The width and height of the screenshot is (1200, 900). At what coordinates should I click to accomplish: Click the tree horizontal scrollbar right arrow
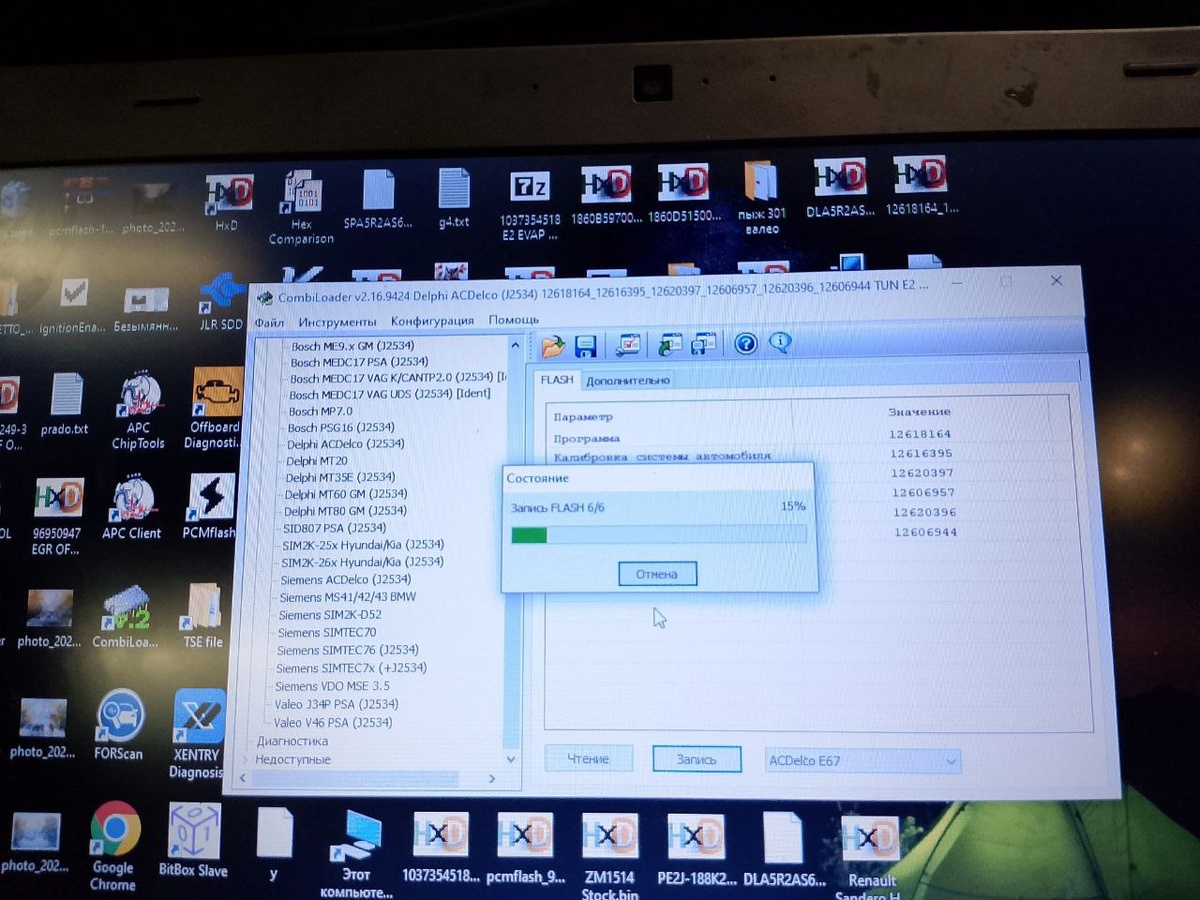tap(491, 778)
